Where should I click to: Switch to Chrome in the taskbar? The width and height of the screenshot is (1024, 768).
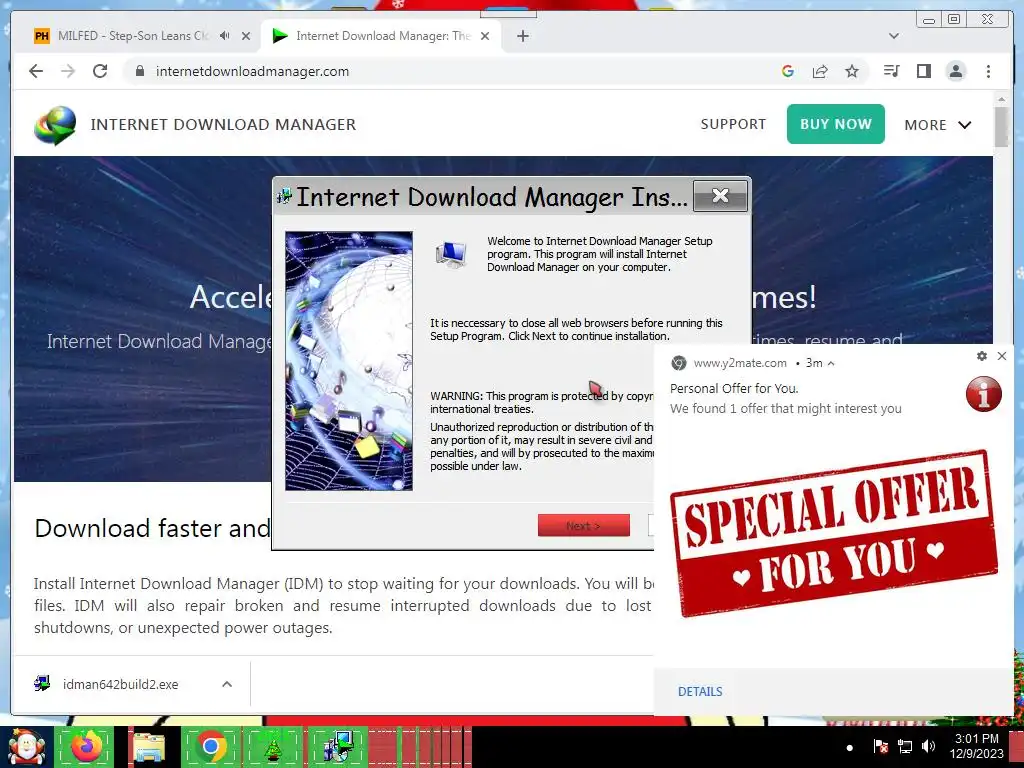coord(210,746)
